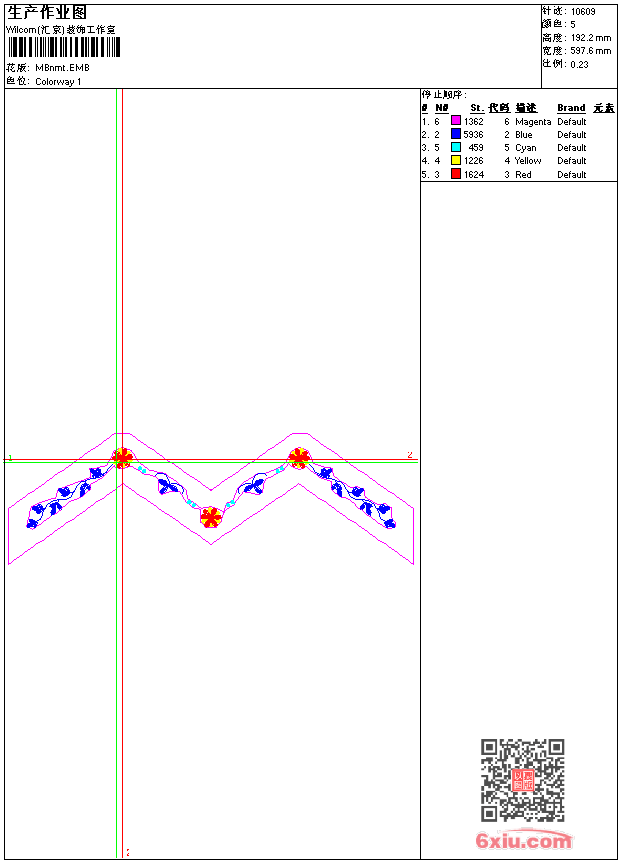The image size is (620, 860).
Task: Click stitch count 5936 in Blue row
Action: [x=474, y=134]
